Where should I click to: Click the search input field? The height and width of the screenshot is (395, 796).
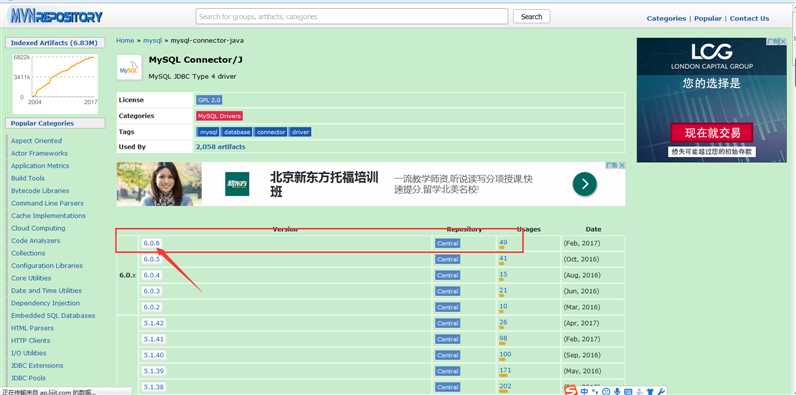[352, 16]
